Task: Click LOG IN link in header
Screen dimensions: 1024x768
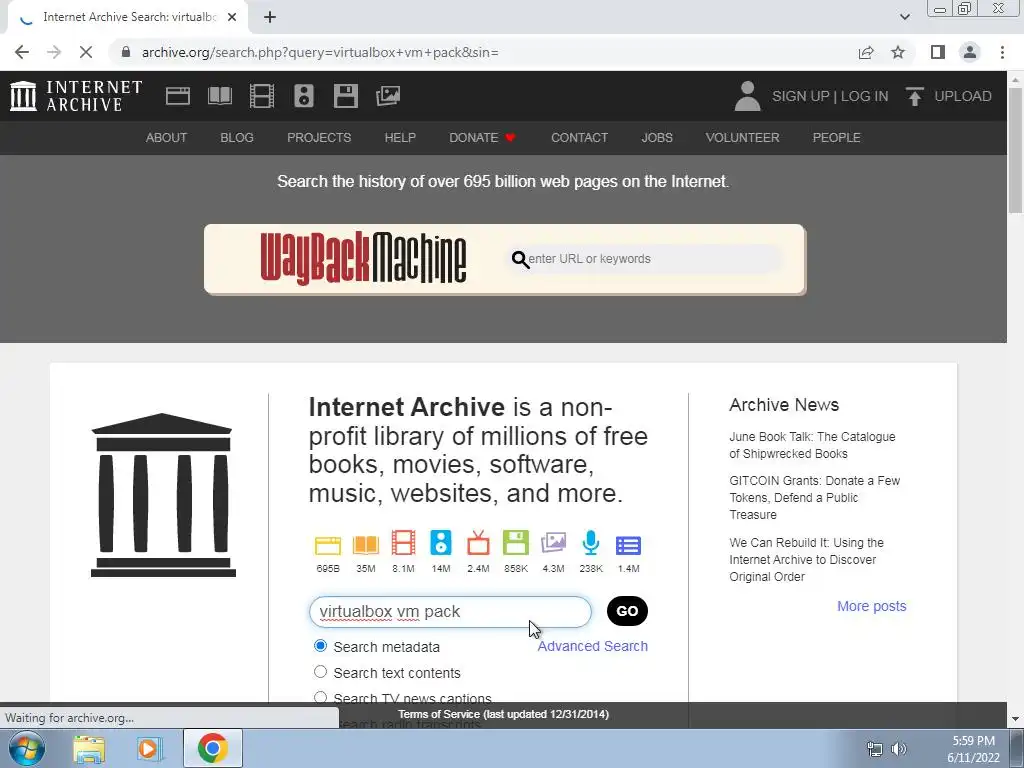Action: (864, 96)
